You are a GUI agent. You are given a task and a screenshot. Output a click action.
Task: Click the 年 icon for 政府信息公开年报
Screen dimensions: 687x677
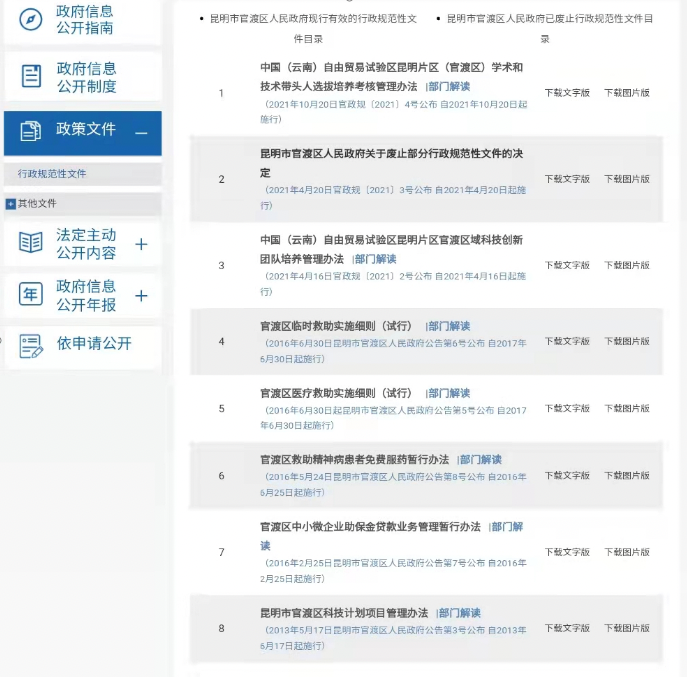[31, 294]
